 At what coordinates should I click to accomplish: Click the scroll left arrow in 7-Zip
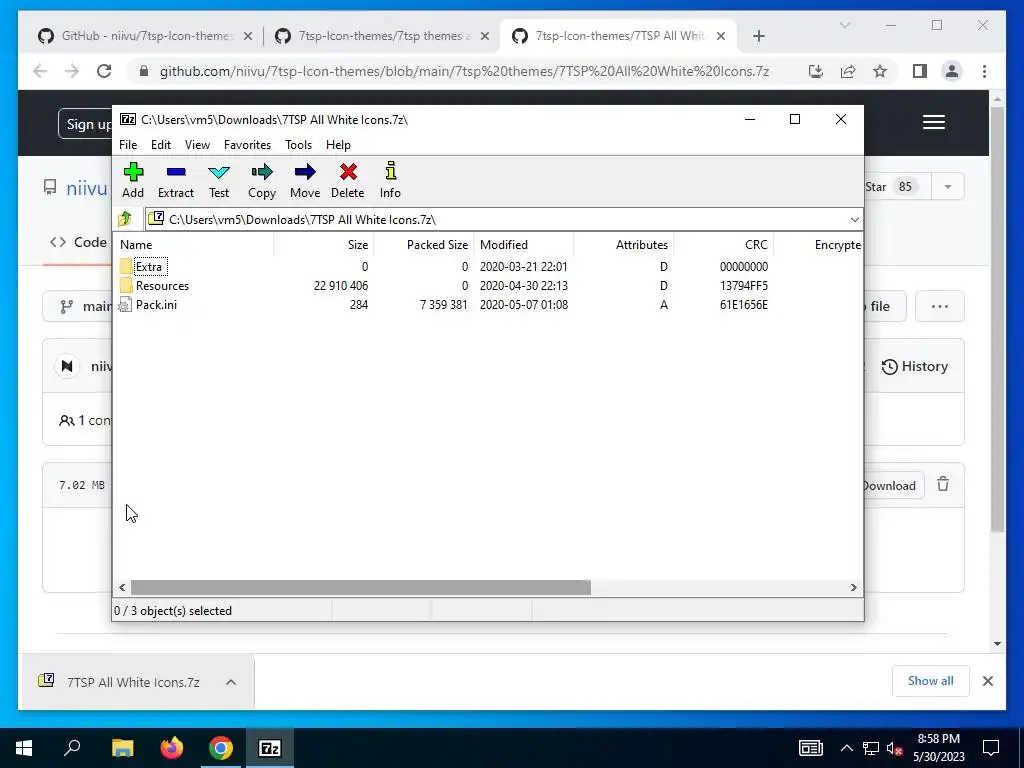(x=122, y=588)
